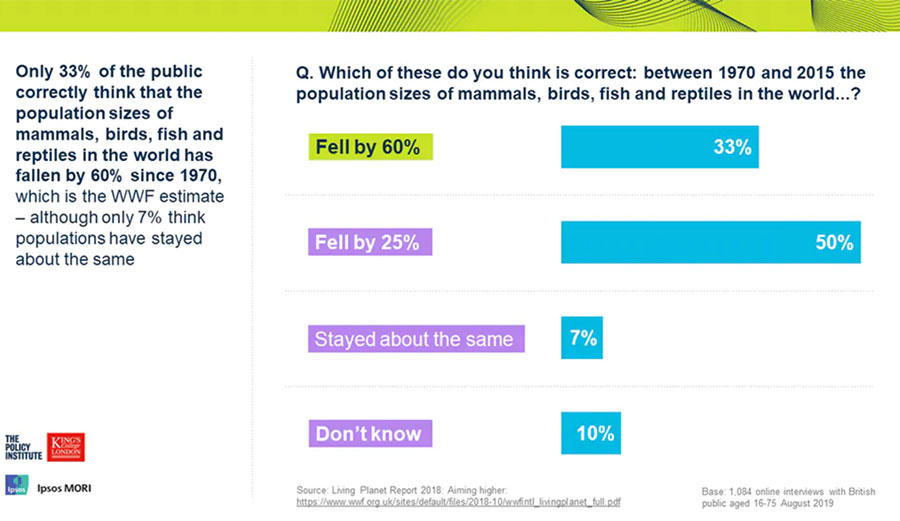The height and width of the screenshot is (521, 900).
Task: Click the 'populations have stayed about the same' text
Action: [109, 249]
